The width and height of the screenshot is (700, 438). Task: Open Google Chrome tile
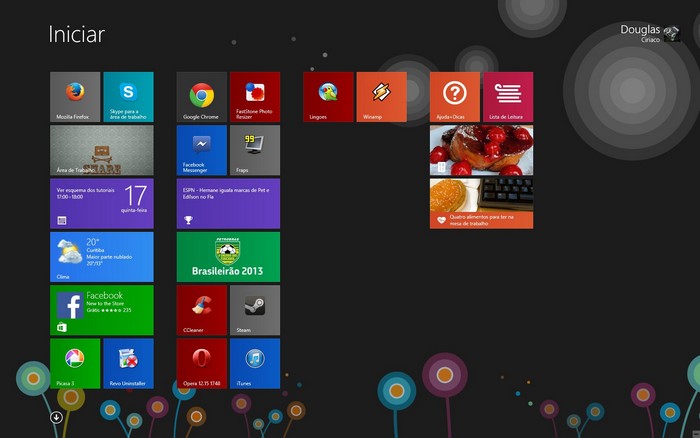(201, 97)
